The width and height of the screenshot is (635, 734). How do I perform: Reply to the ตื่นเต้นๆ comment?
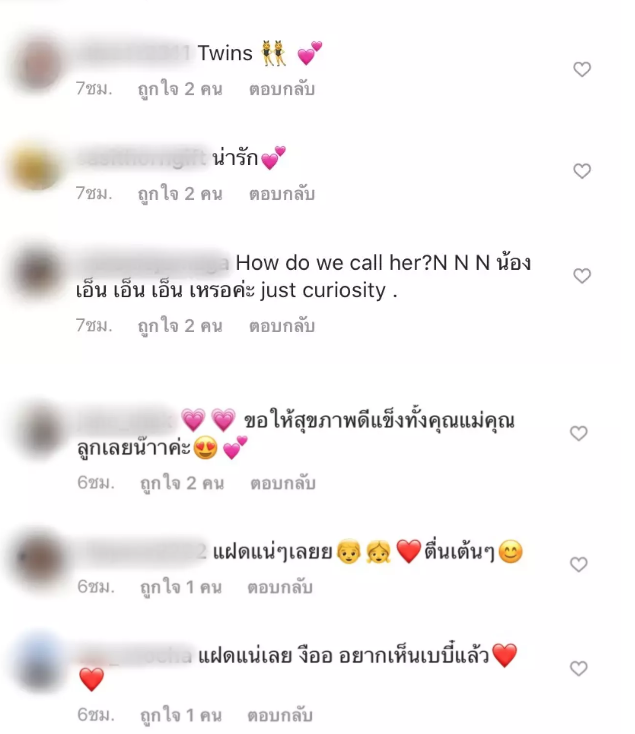pos(280,587)
